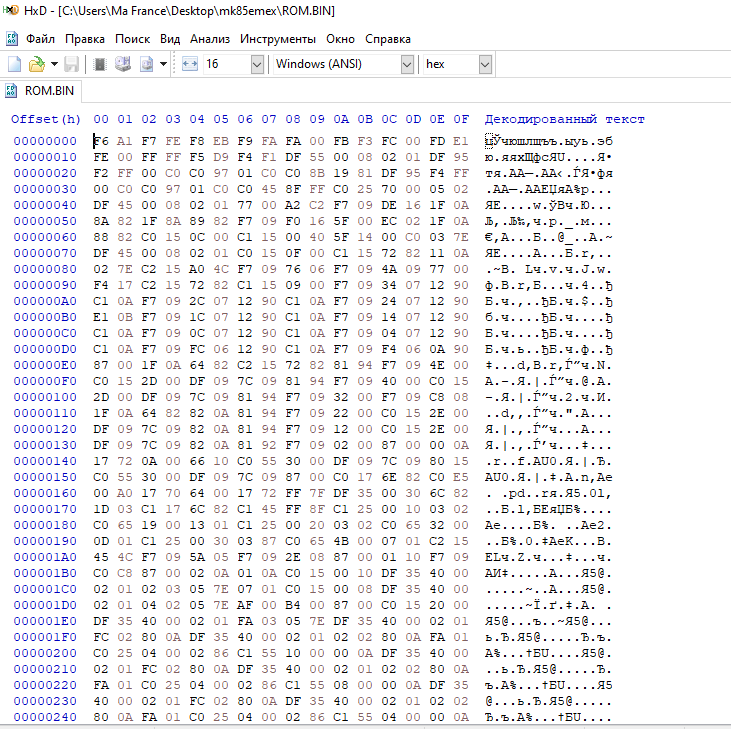Click first byte F6 at offset 00000000
The height and width of the screenshot is (729, 731).
point(101,141)
